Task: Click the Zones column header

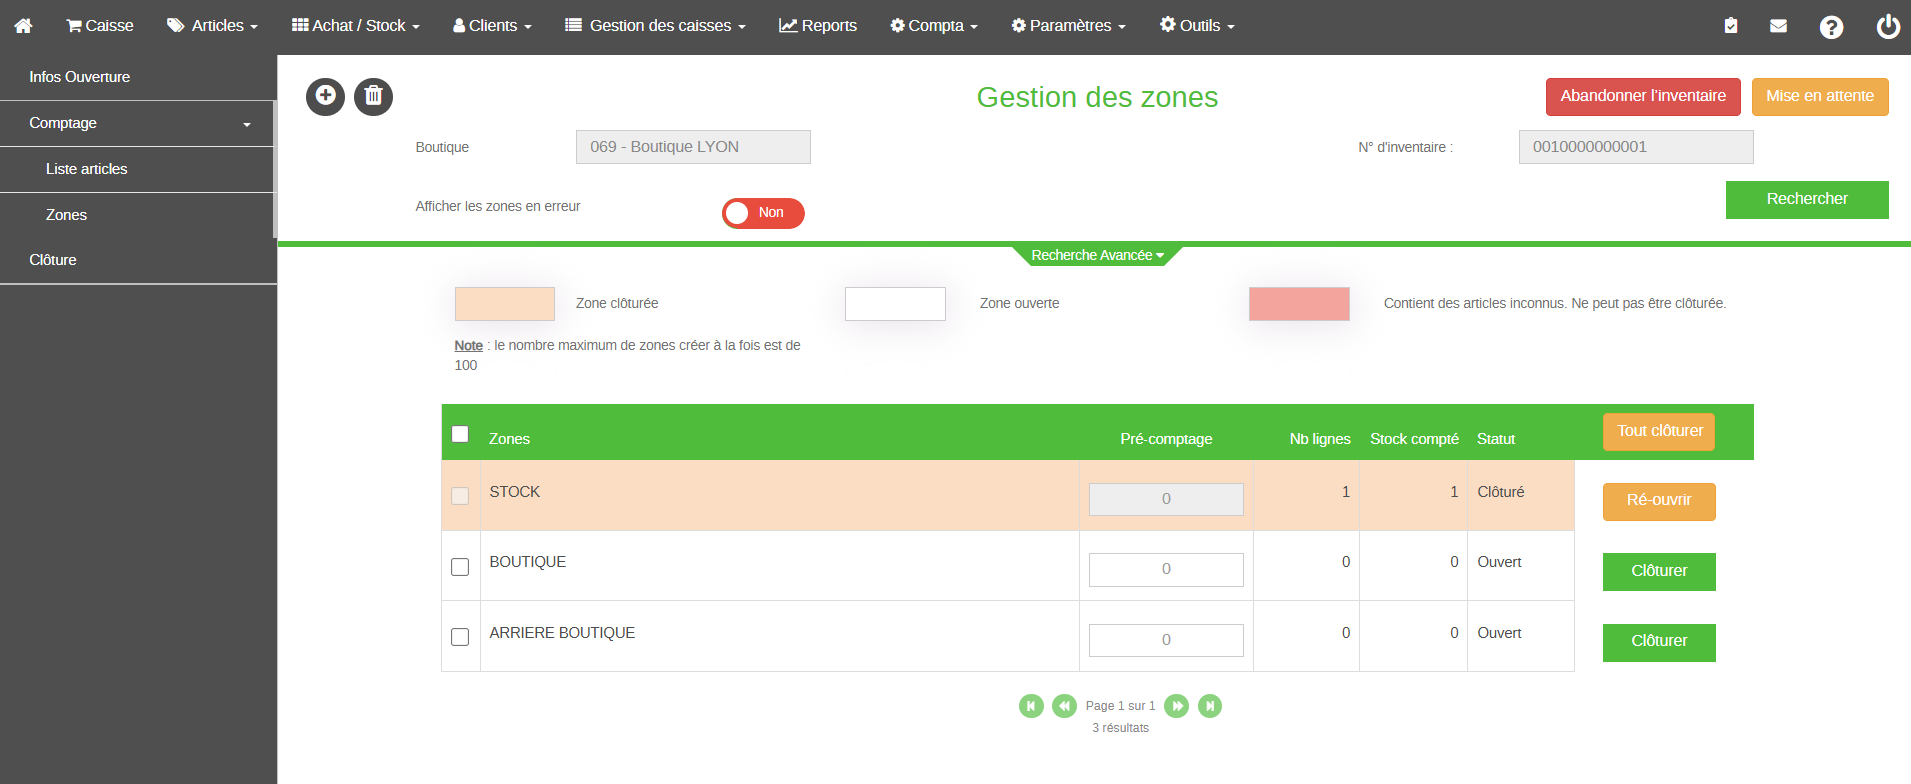Action: (509, 439)
